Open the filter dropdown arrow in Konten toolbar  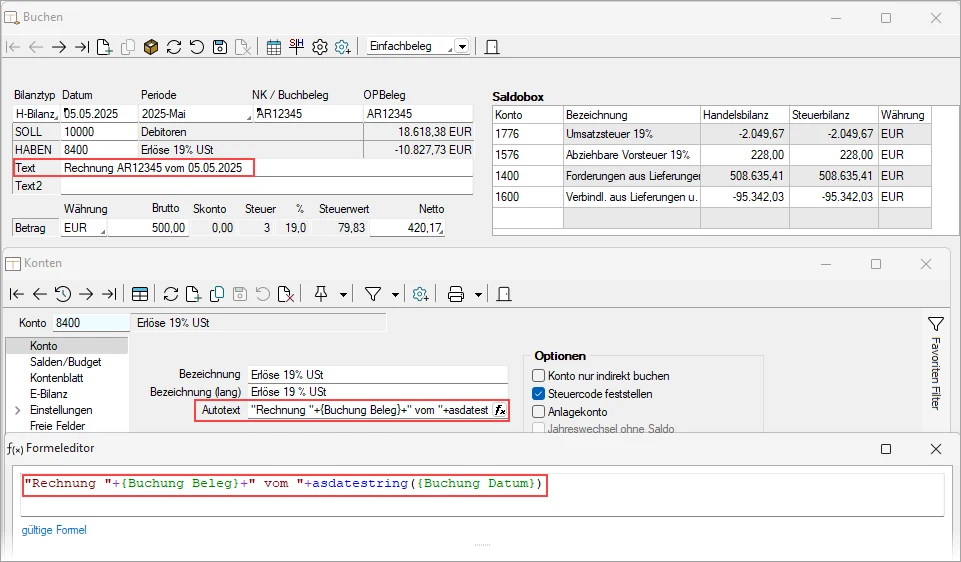(x=396, y=294)
